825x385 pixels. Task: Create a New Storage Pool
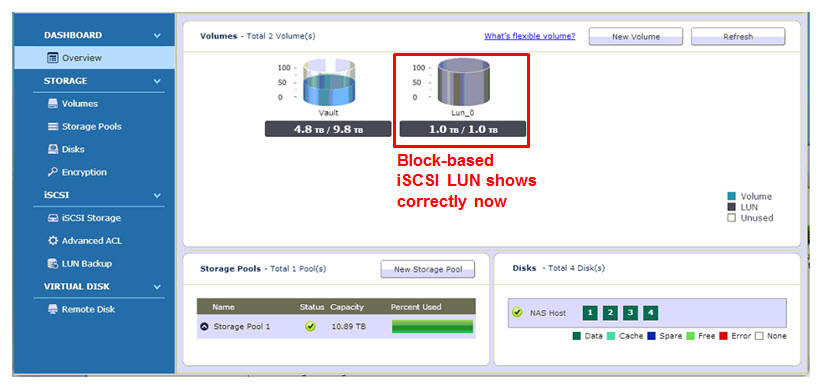click(428, 269)
